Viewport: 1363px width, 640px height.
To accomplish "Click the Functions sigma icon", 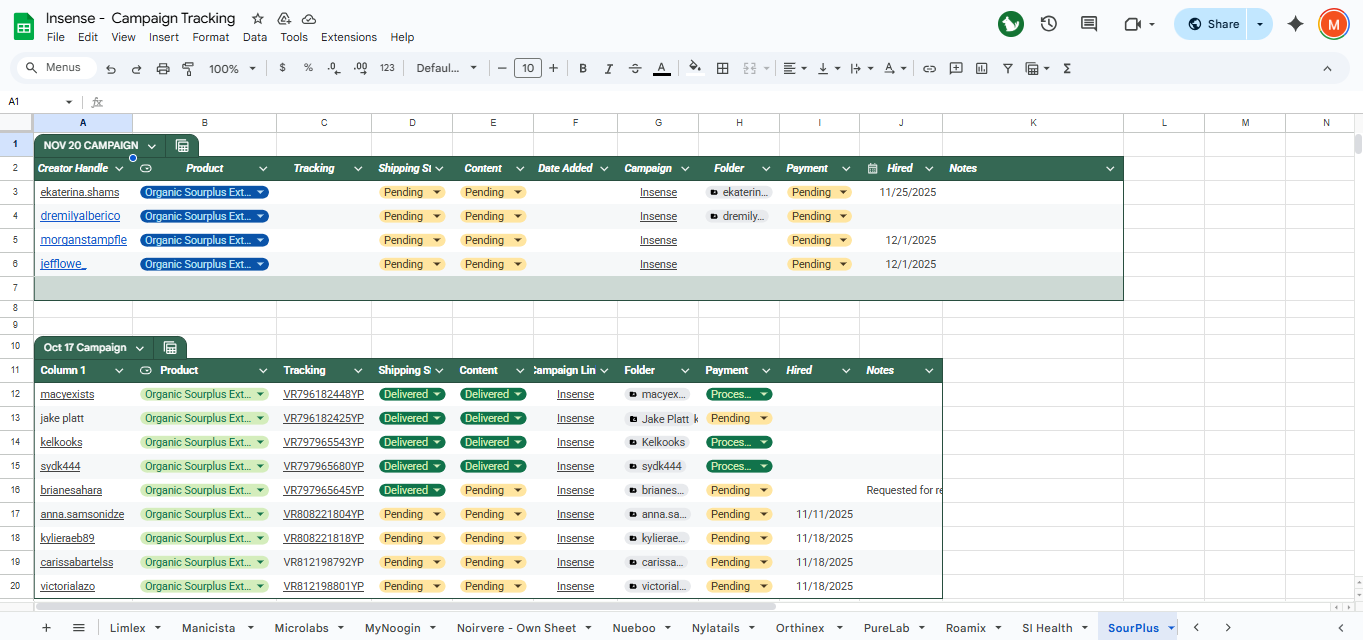I will pyautogui.click(x=1067, y=68).
